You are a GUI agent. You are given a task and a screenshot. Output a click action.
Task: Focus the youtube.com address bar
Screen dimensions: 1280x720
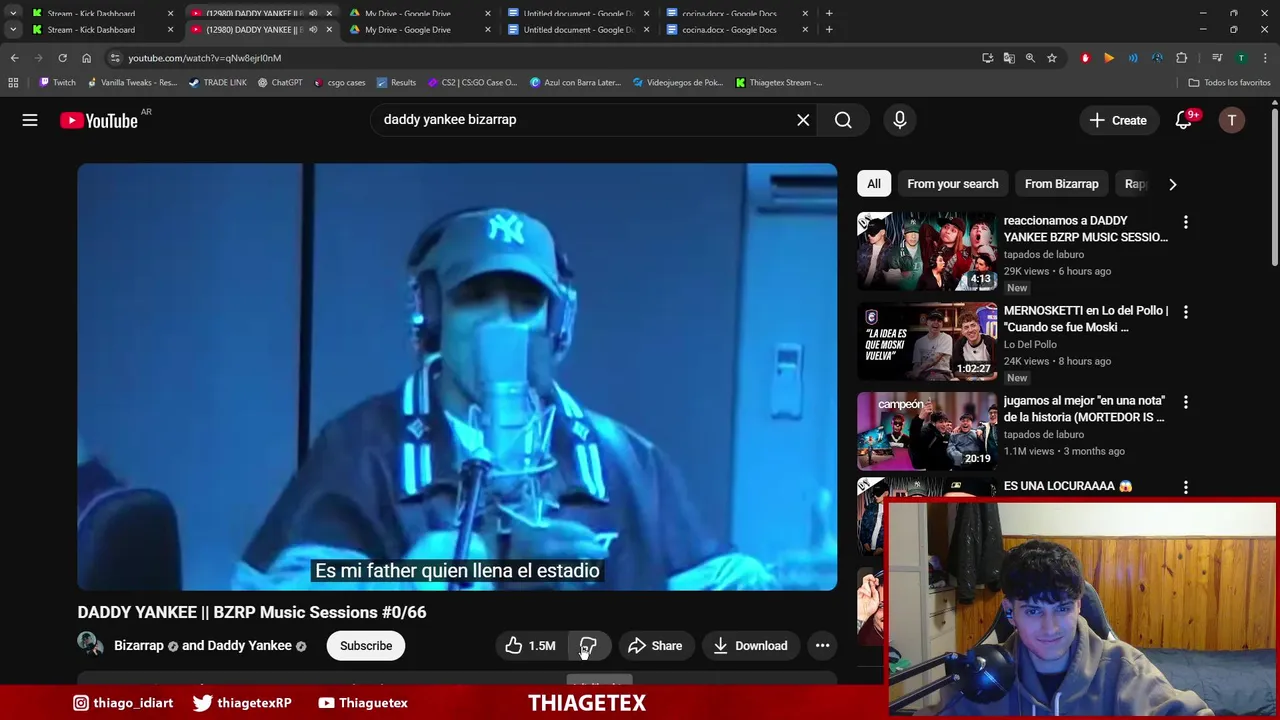[540, 58]
